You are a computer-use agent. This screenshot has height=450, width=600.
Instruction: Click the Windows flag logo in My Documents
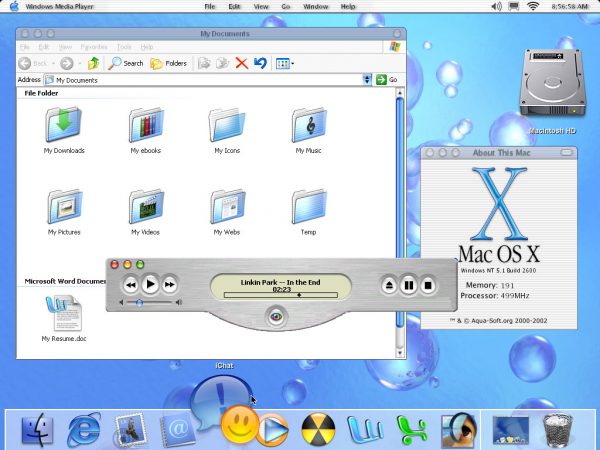tap(395, 47)
